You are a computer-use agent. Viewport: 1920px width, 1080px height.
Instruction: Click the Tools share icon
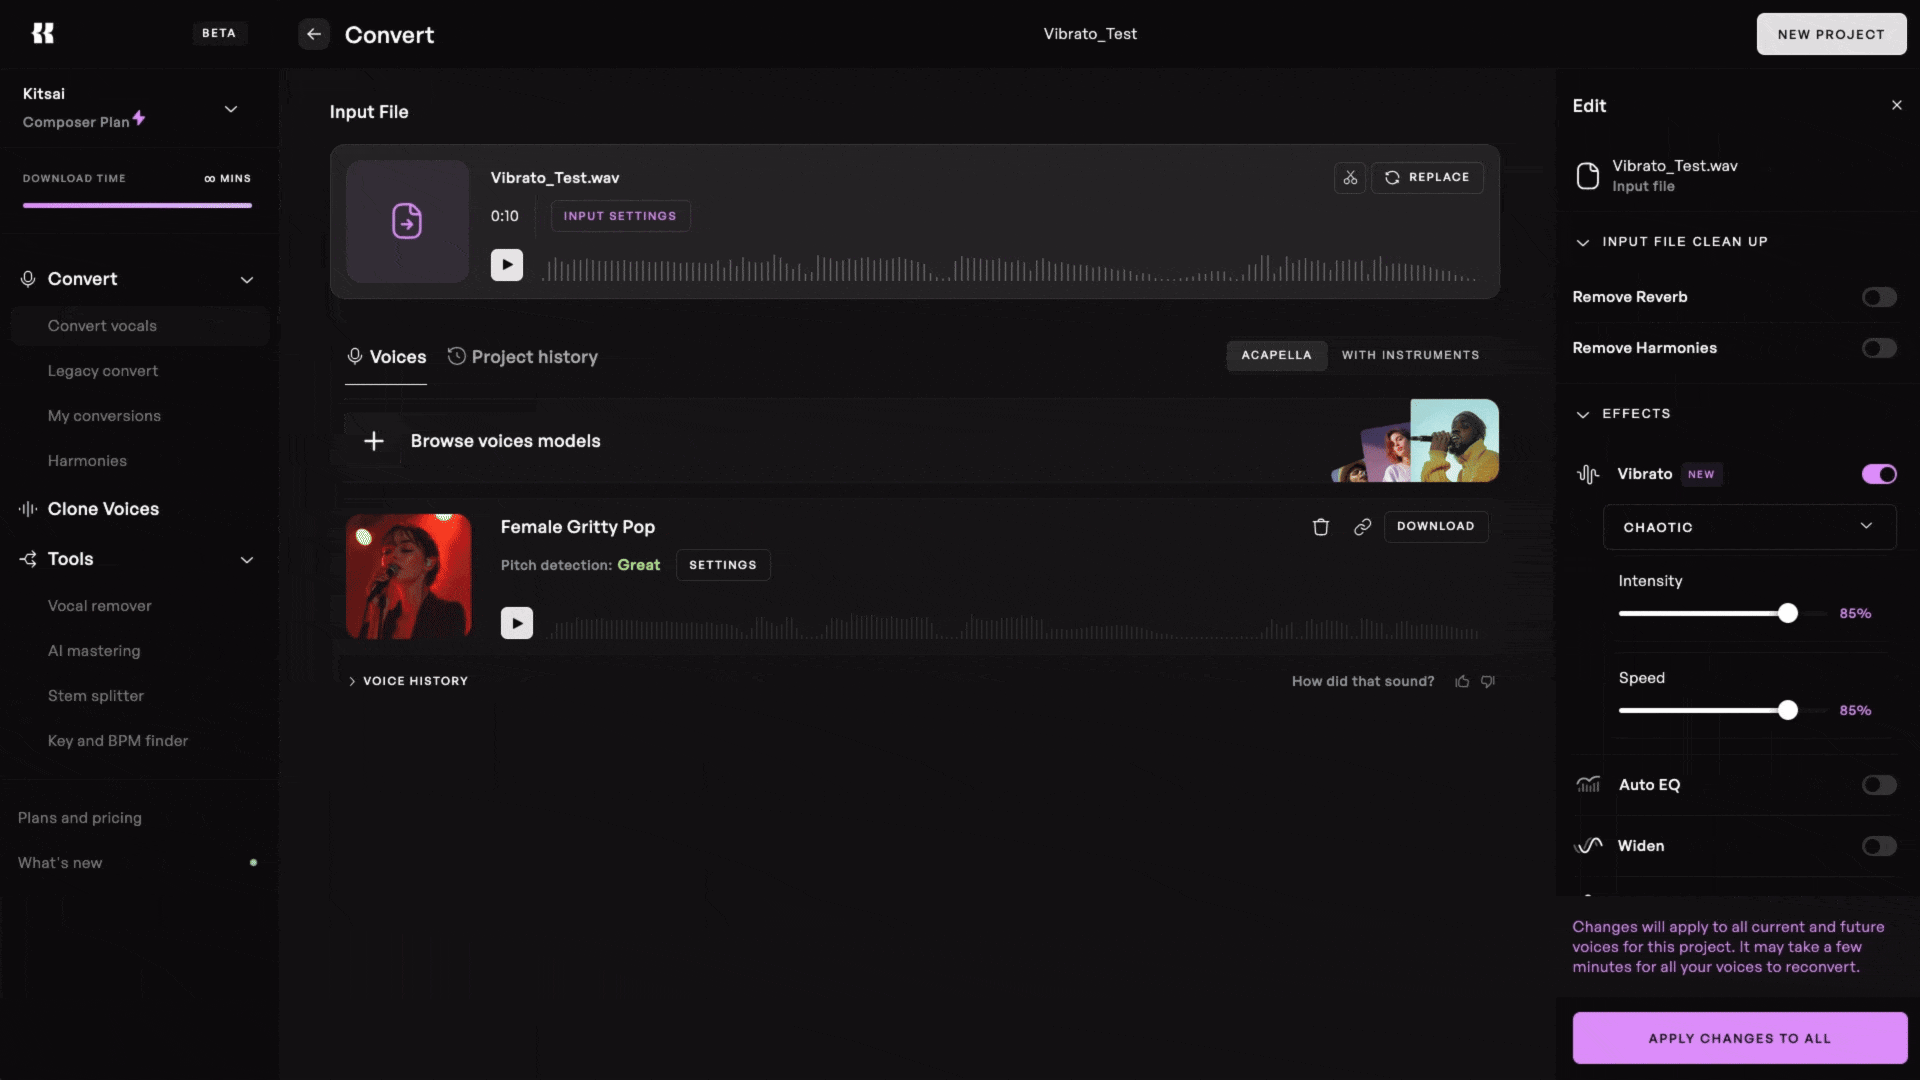[x=28, y=559]
